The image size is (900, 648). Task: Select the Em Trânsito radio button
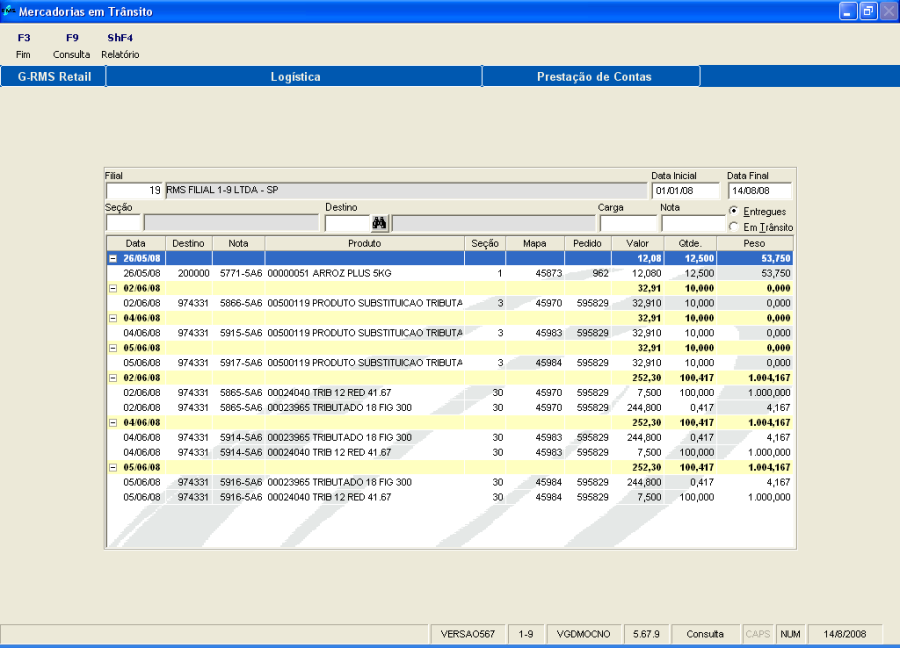(x=734, y=227)
